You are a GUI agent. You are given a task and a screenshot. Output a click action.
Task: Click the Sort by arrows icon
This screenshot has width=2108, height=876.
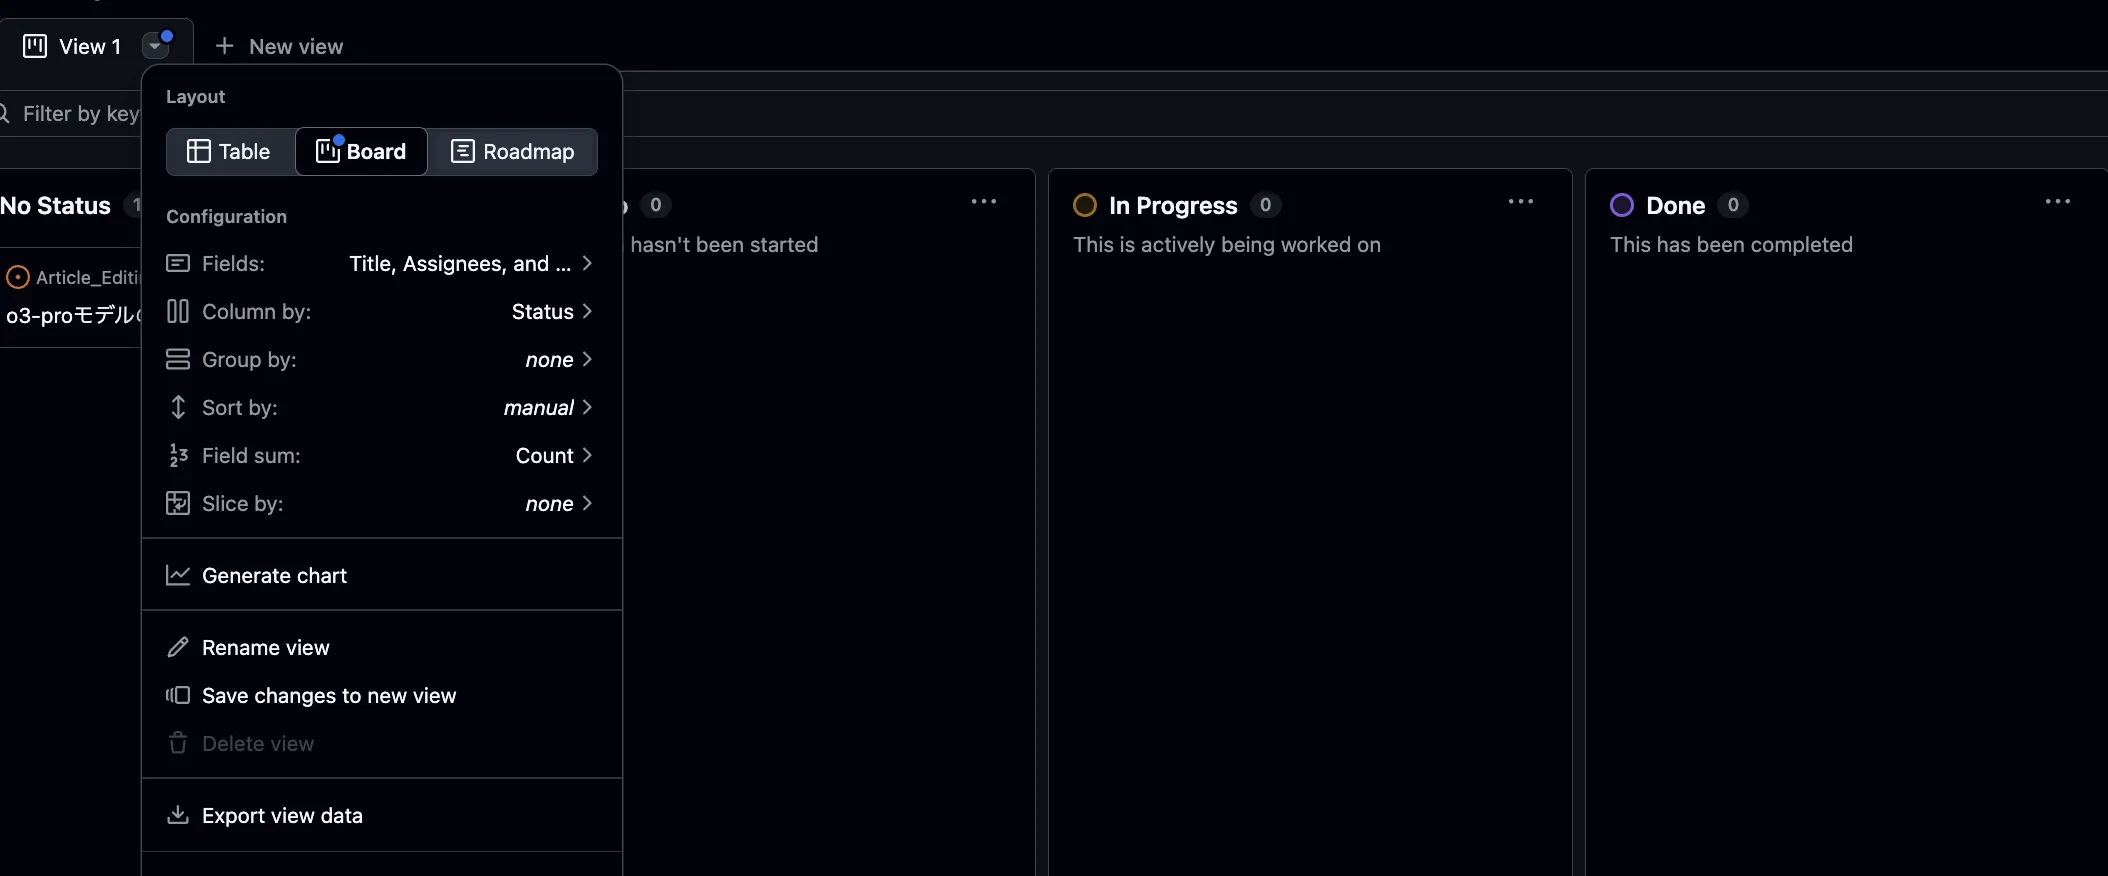[178, 408]
